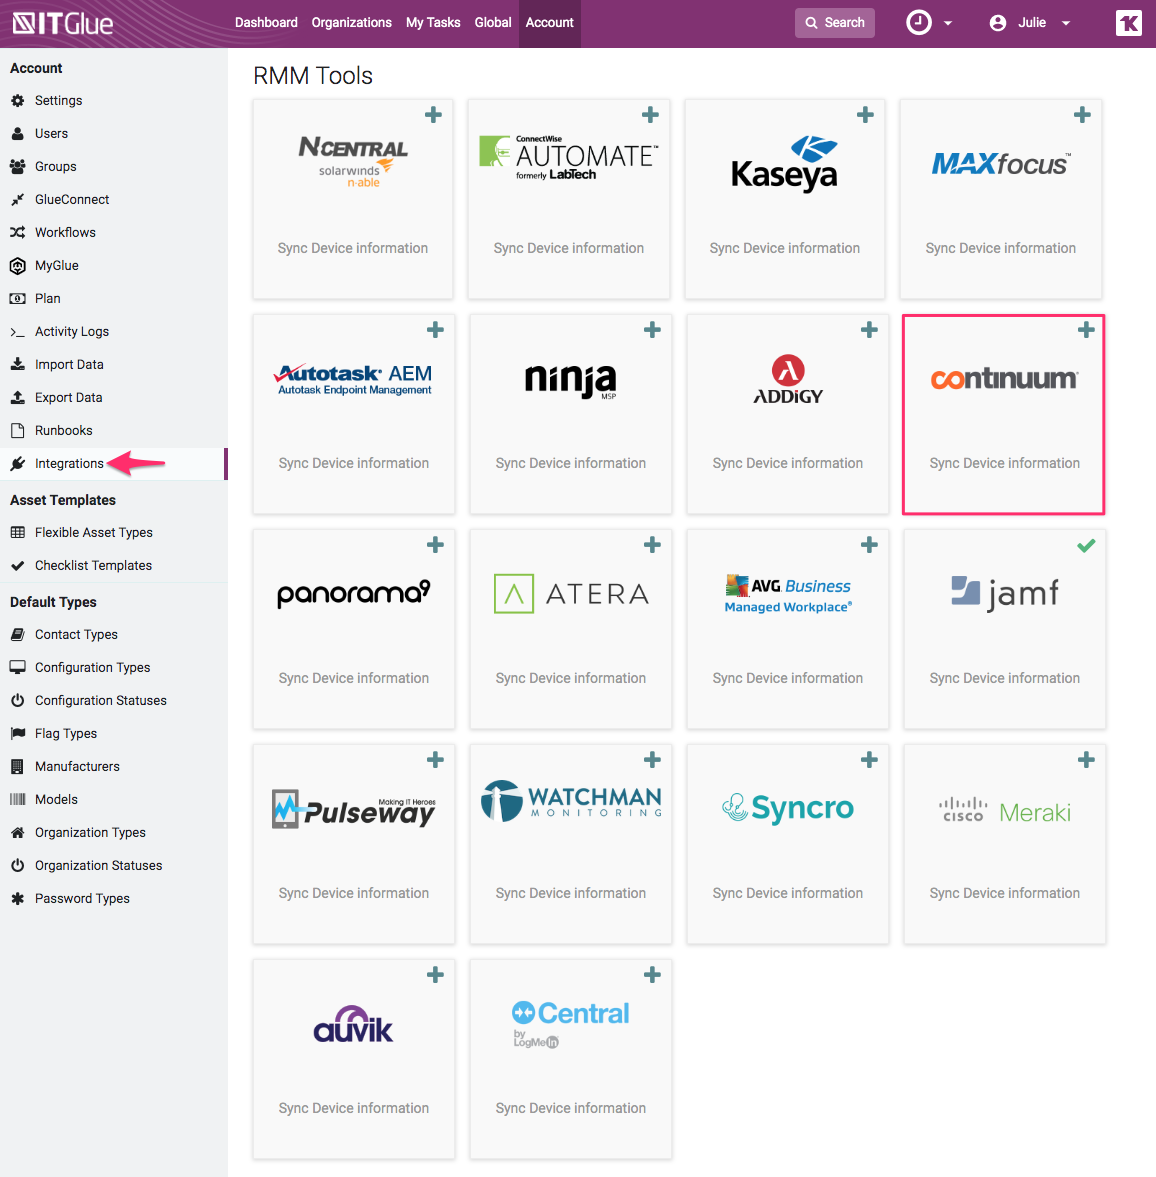1156x1177 pixels.
Task: Select Account in top navigation
Action: point(549,23)
